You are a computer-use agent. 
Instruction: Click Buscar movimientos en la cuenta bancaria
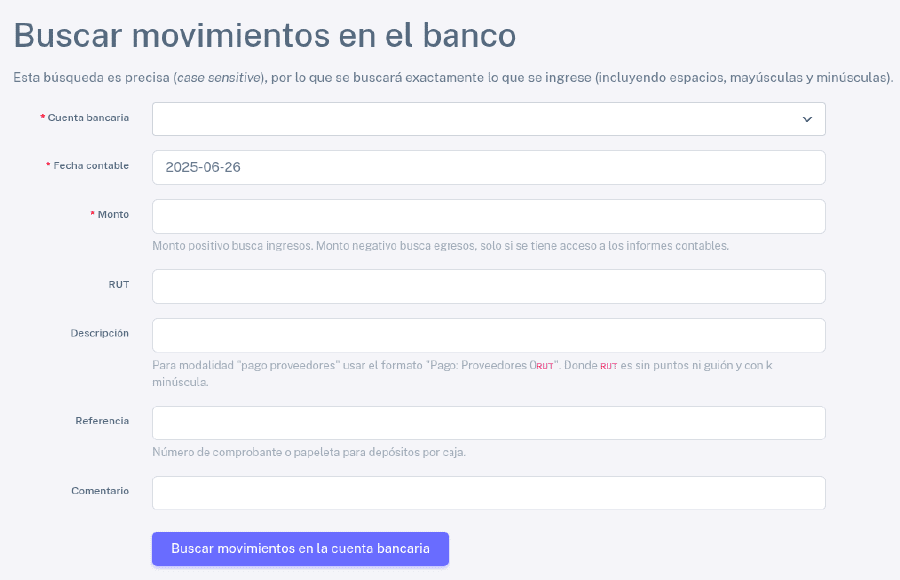pos(300,548)
